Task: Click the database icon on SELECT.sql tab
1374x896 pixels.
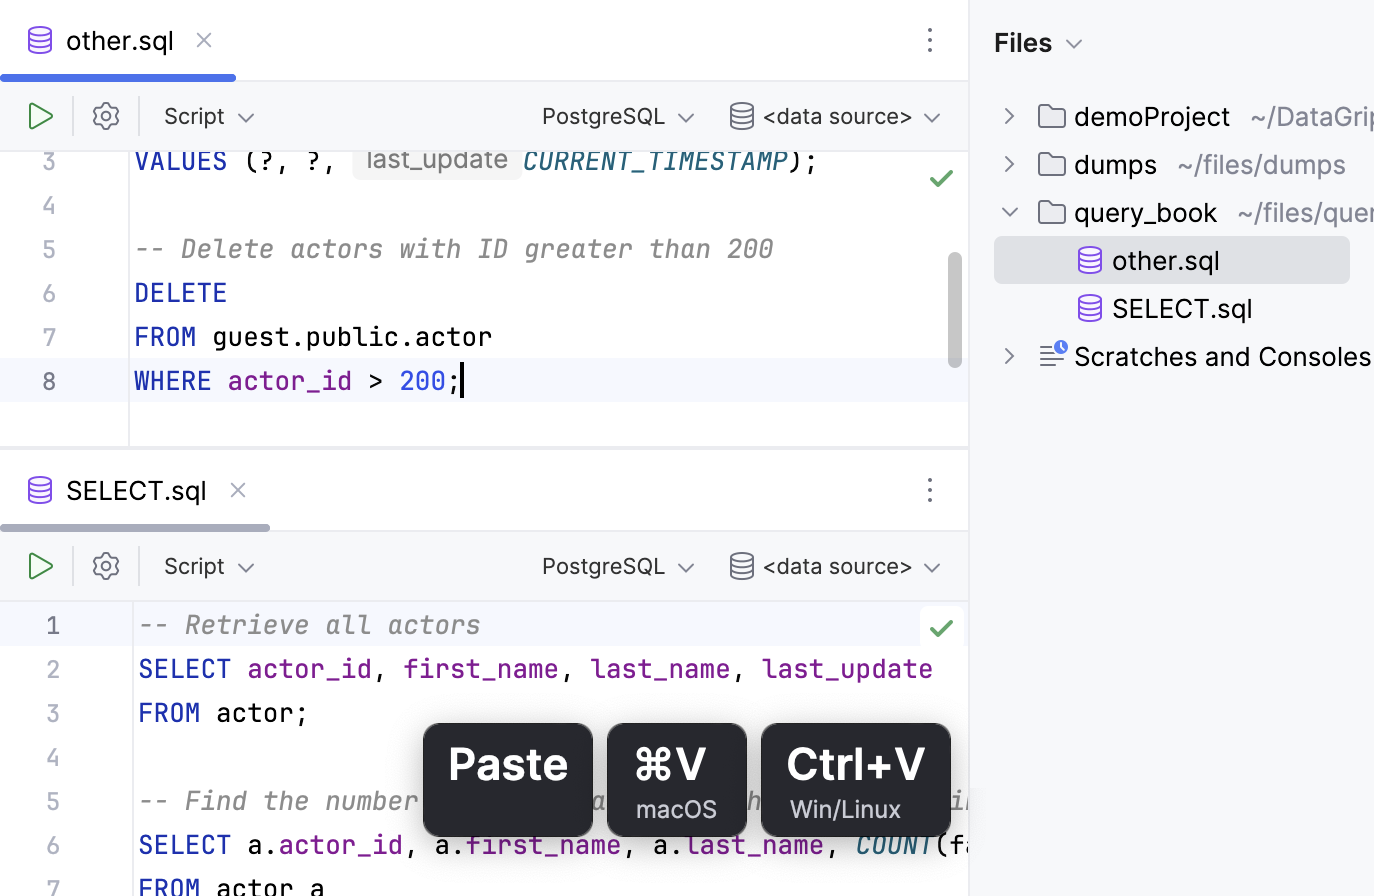Action: (40, 490)
